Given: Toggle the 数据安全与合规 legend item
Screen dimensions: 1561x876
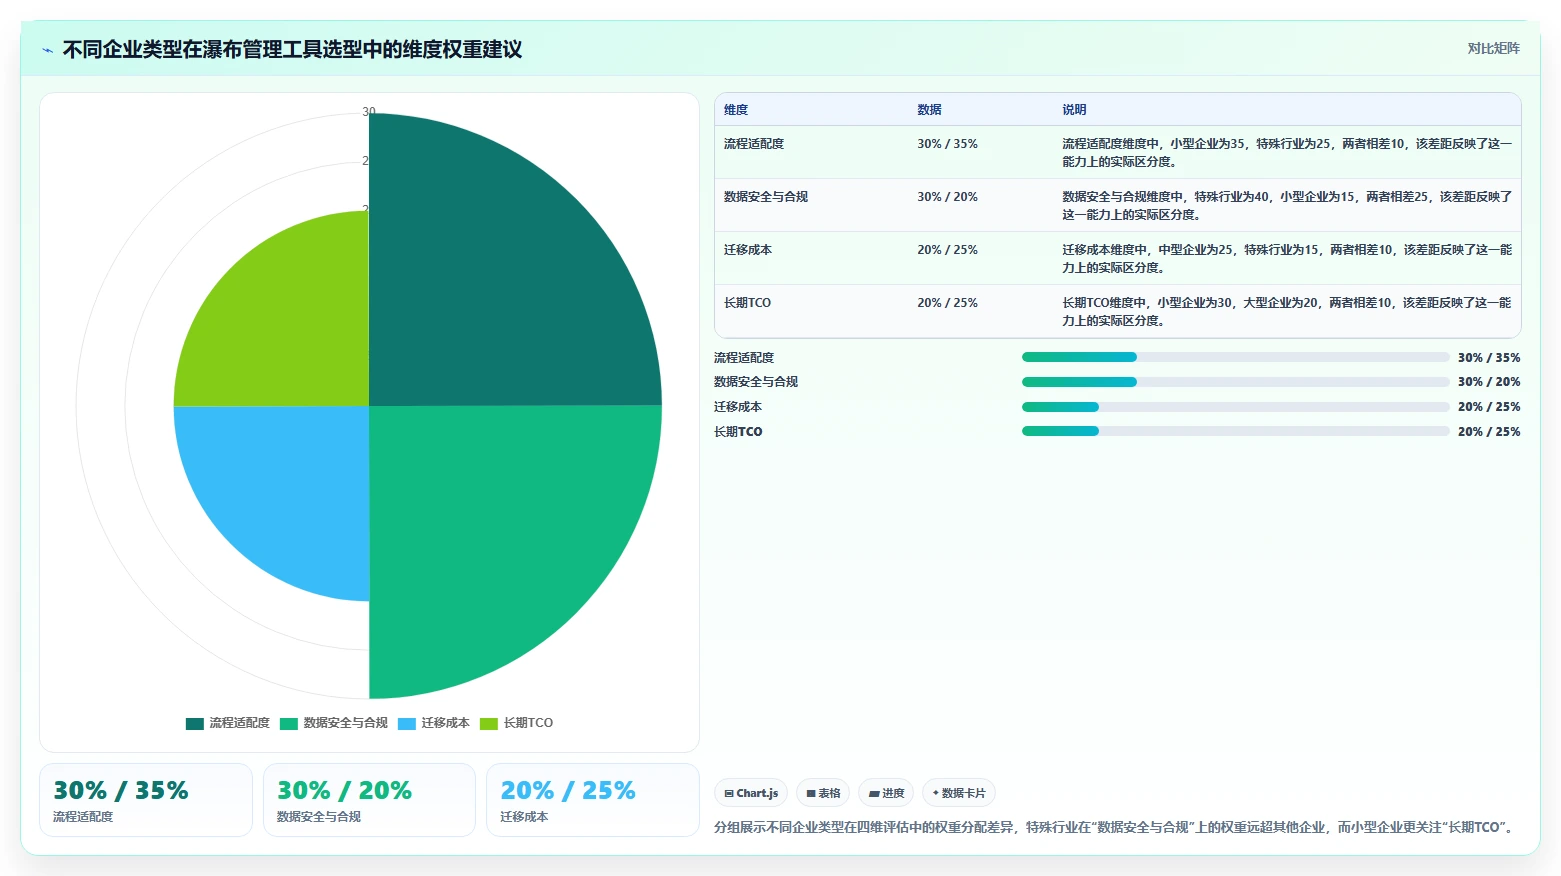Looking at the screenshot, I should click(334, 723).
